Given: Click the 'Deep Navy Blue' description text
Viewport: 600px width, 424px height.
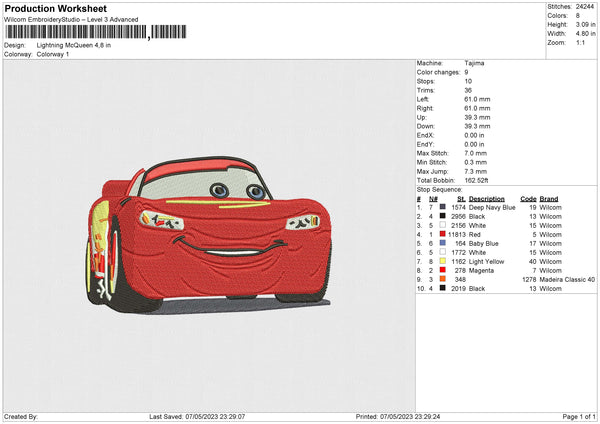Looking at the screenshot, I should [492, 207].
